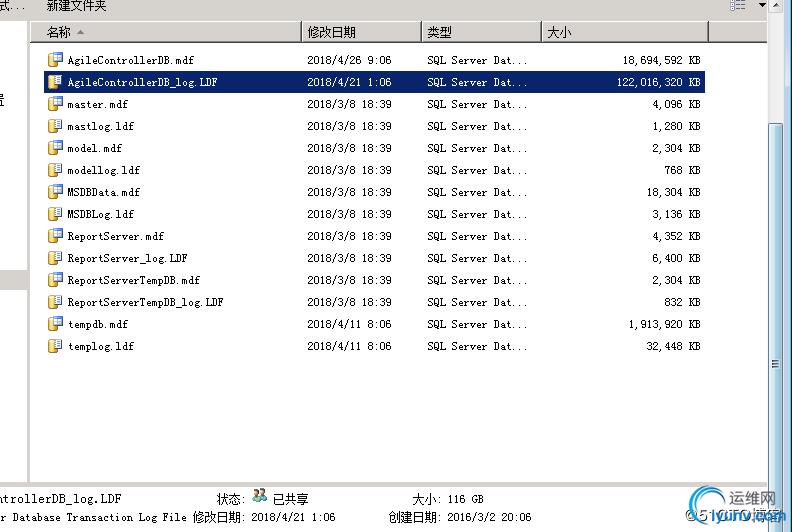Click the master.mdf file icon
The height and width of the screenshot is (532, 792).
tap(55, 104)
